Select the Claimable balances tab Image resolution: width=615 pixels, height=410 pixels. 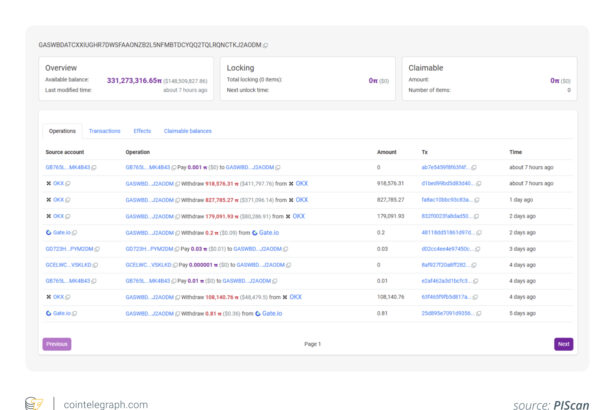click(x=187, y=131)
